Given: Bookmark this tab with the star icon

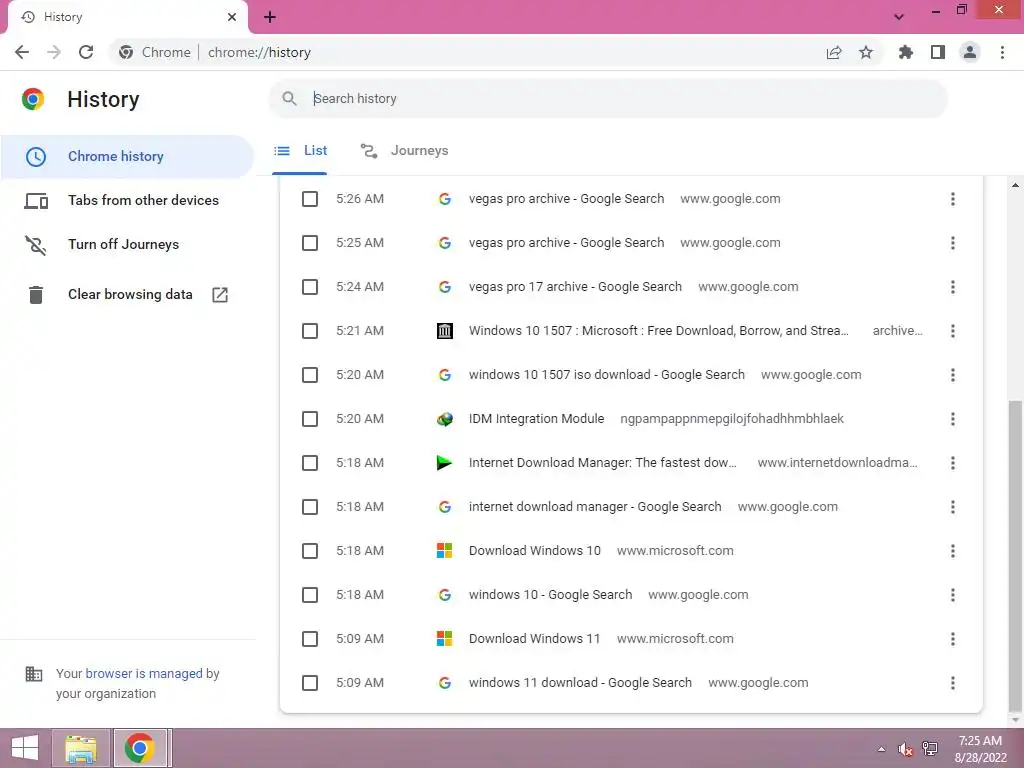Looking at the screenshot, I should [x=866, y=52].
